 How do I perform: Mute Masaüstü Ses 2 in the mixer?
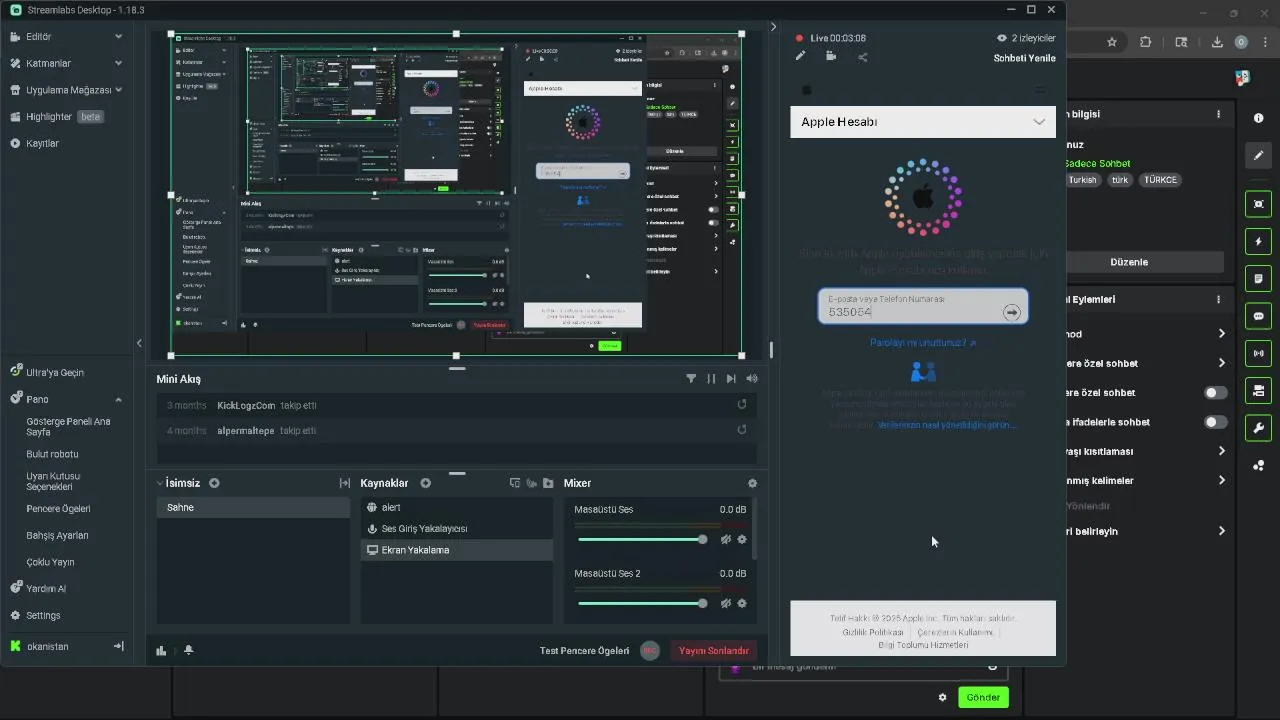(726, 603)
